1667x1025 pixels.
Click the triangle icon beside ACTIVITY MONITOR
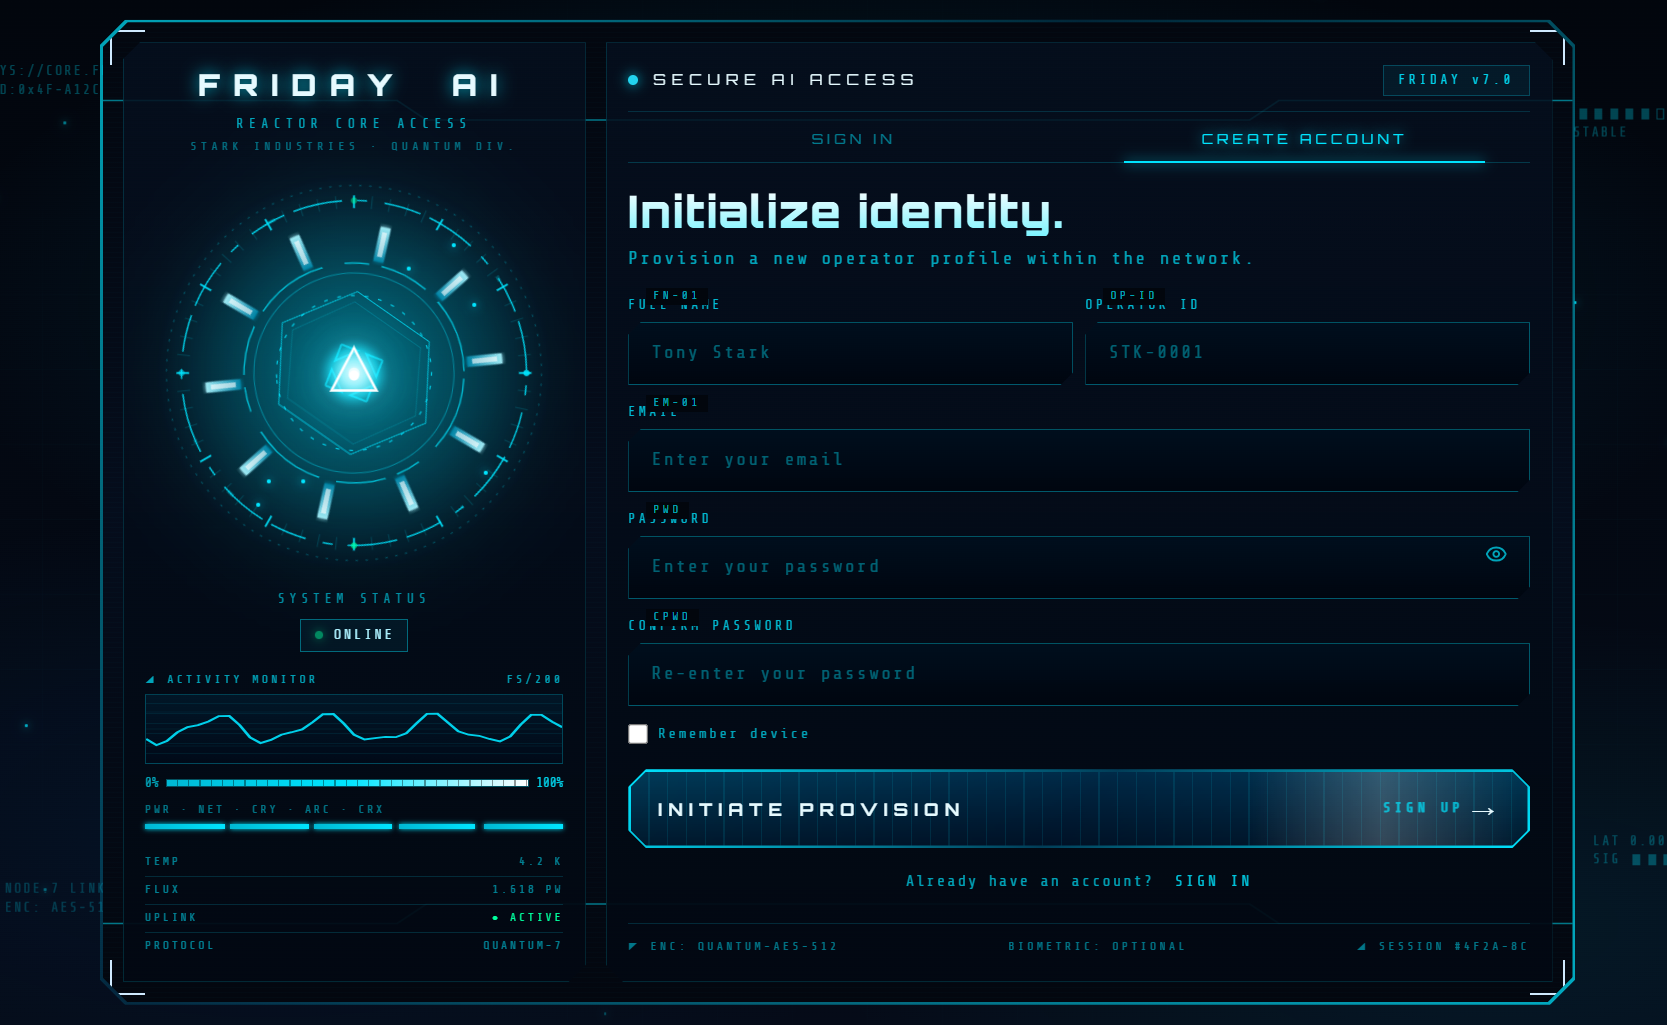(150, 680)
